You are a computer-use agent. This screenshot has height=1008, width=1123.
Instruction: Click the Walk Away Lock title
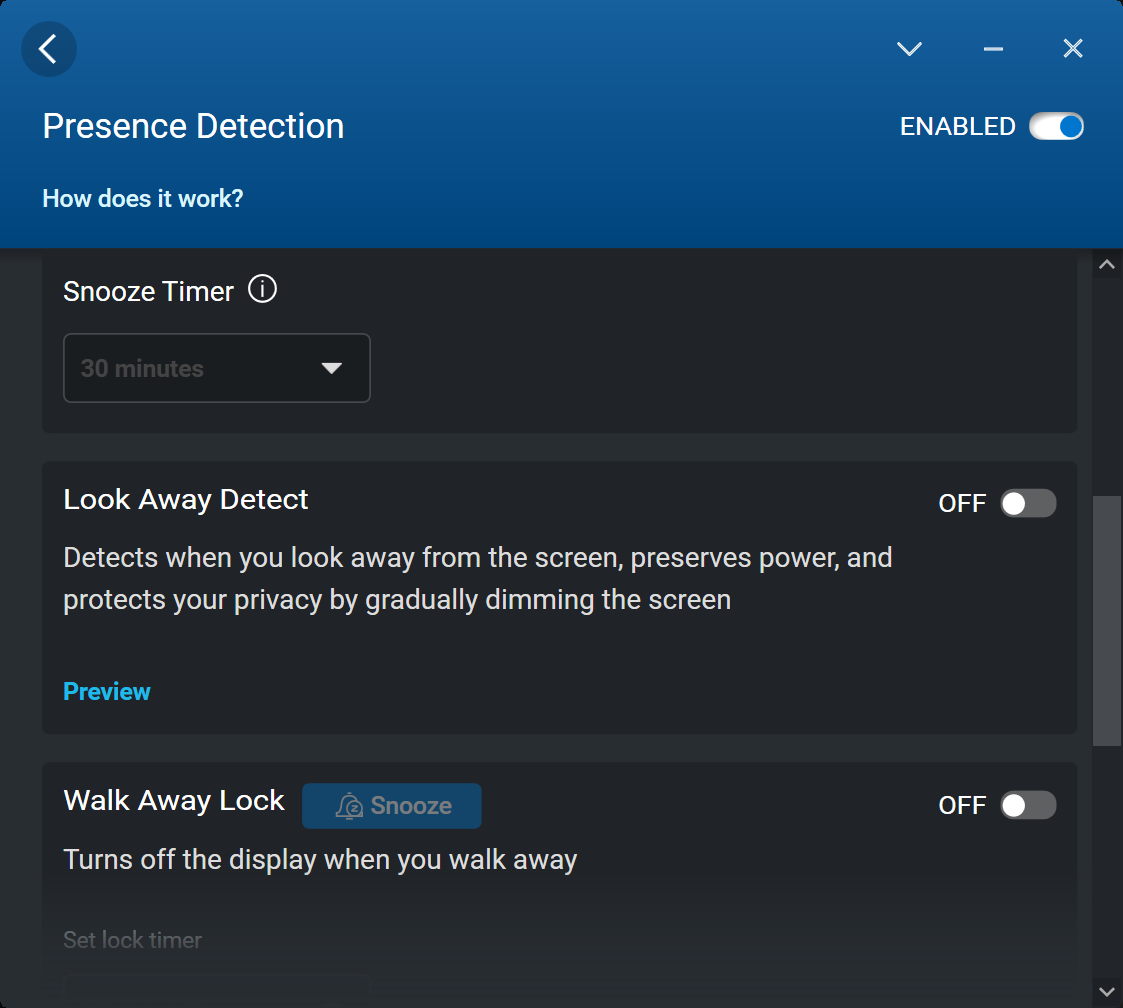coord(174,801)
